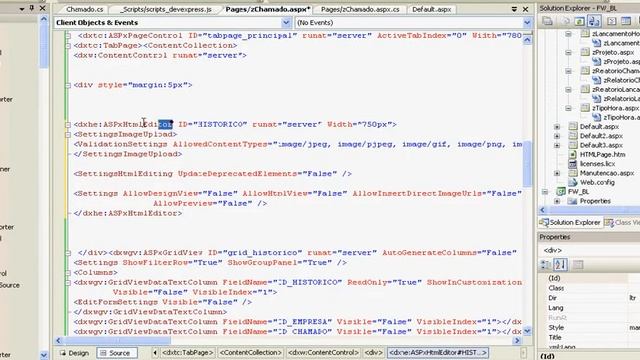Expand the Properties folder node
Viewport: 640px width, 360px height.
557,201
